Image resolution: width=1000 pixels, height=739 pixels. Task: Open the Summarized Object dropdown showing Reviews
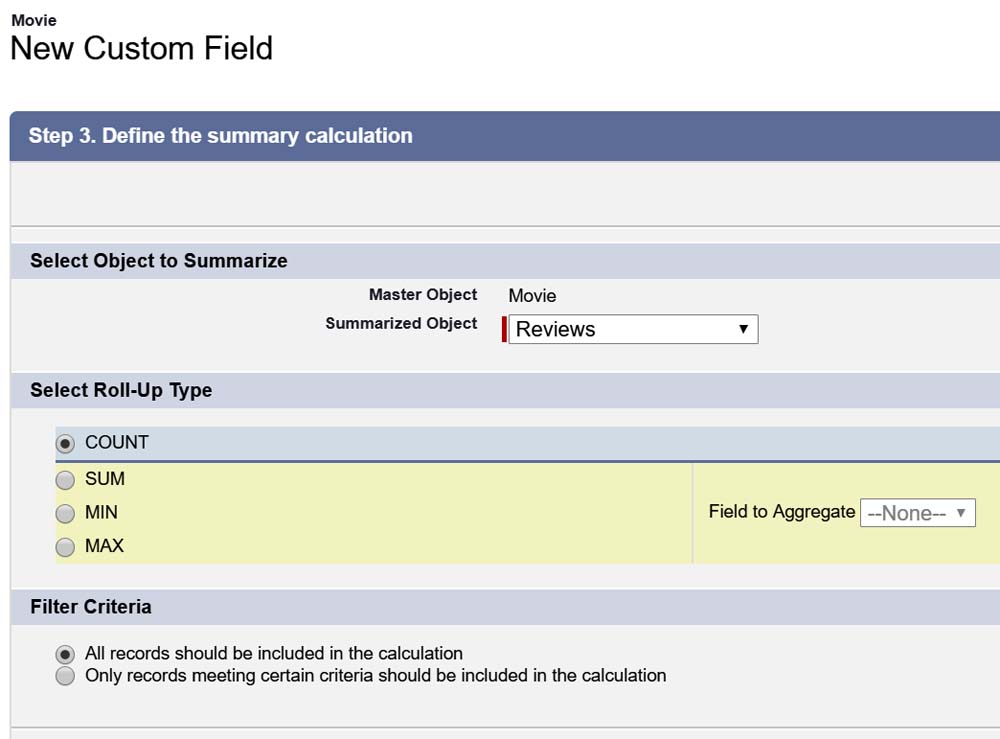click(632, 329)
